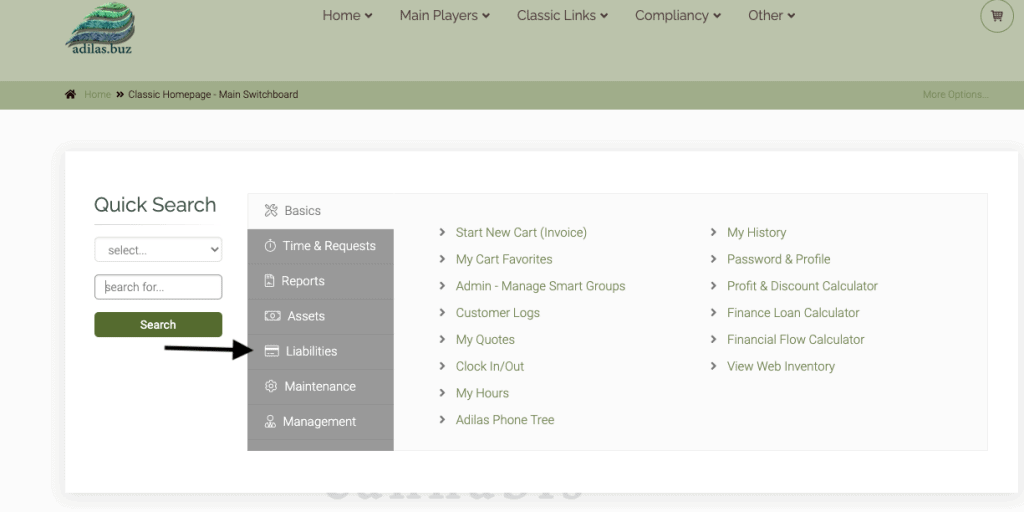The image size is (1024, 512).
Task: Switch to the Management tab
Action: point(321,422)
